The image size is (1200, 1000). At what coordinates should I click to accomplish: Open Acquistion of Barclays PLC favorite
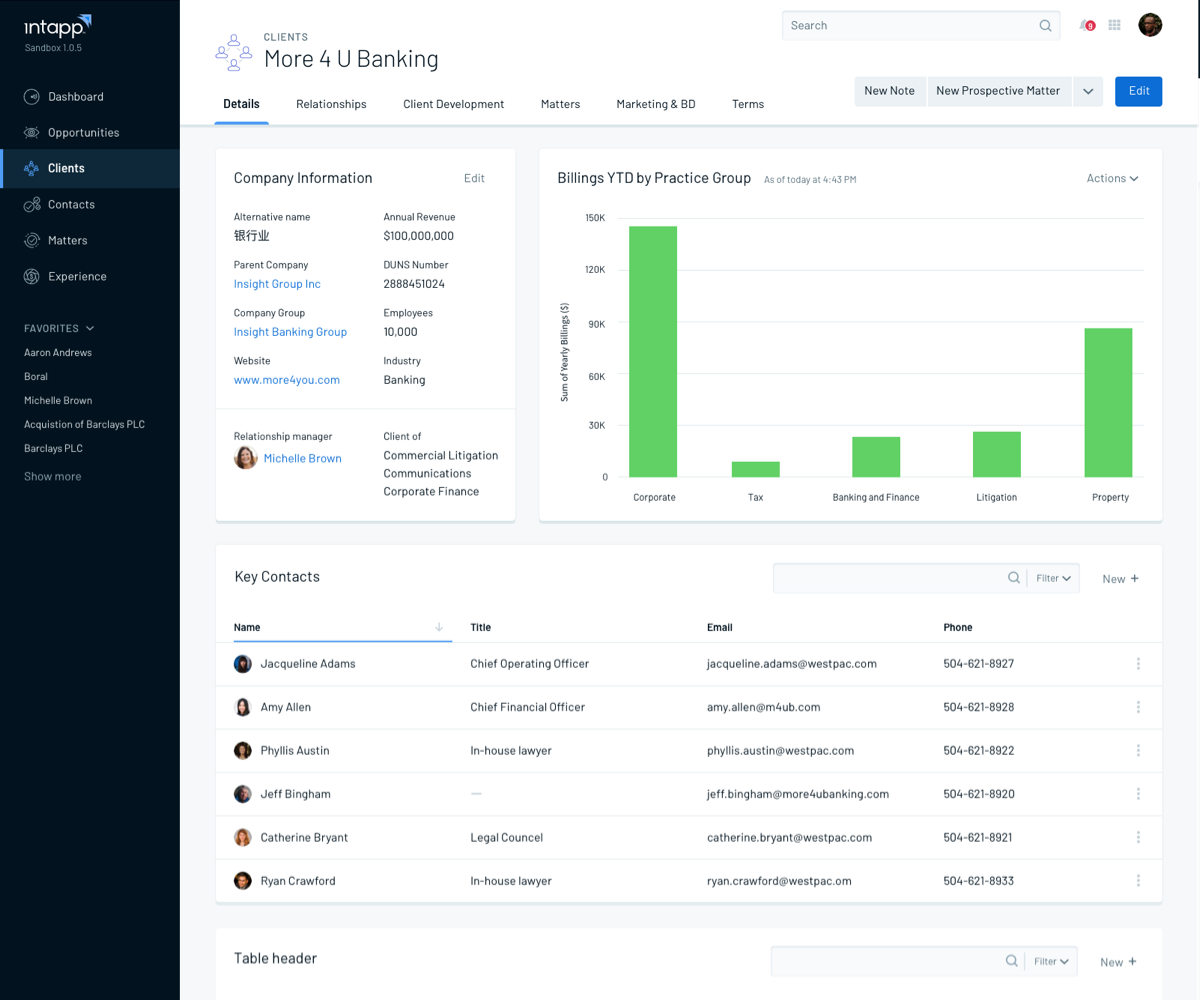tap(84, 425)
